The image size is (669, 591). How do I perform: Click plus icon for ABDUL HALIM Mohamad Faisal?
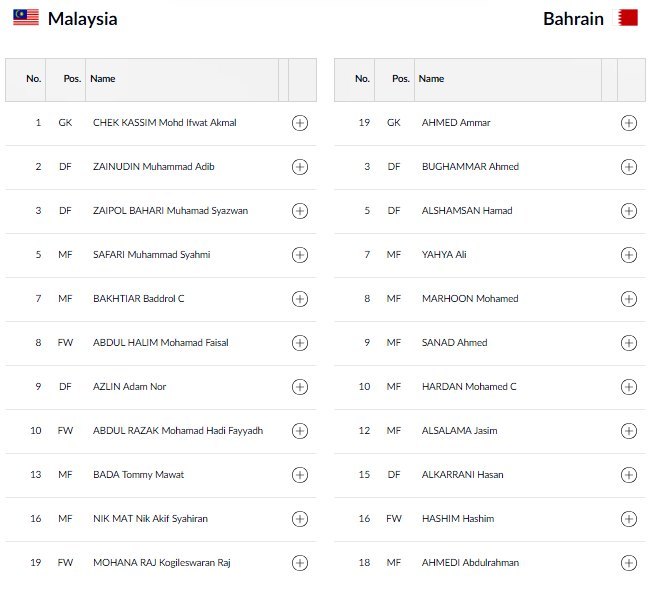click(299, 343)
